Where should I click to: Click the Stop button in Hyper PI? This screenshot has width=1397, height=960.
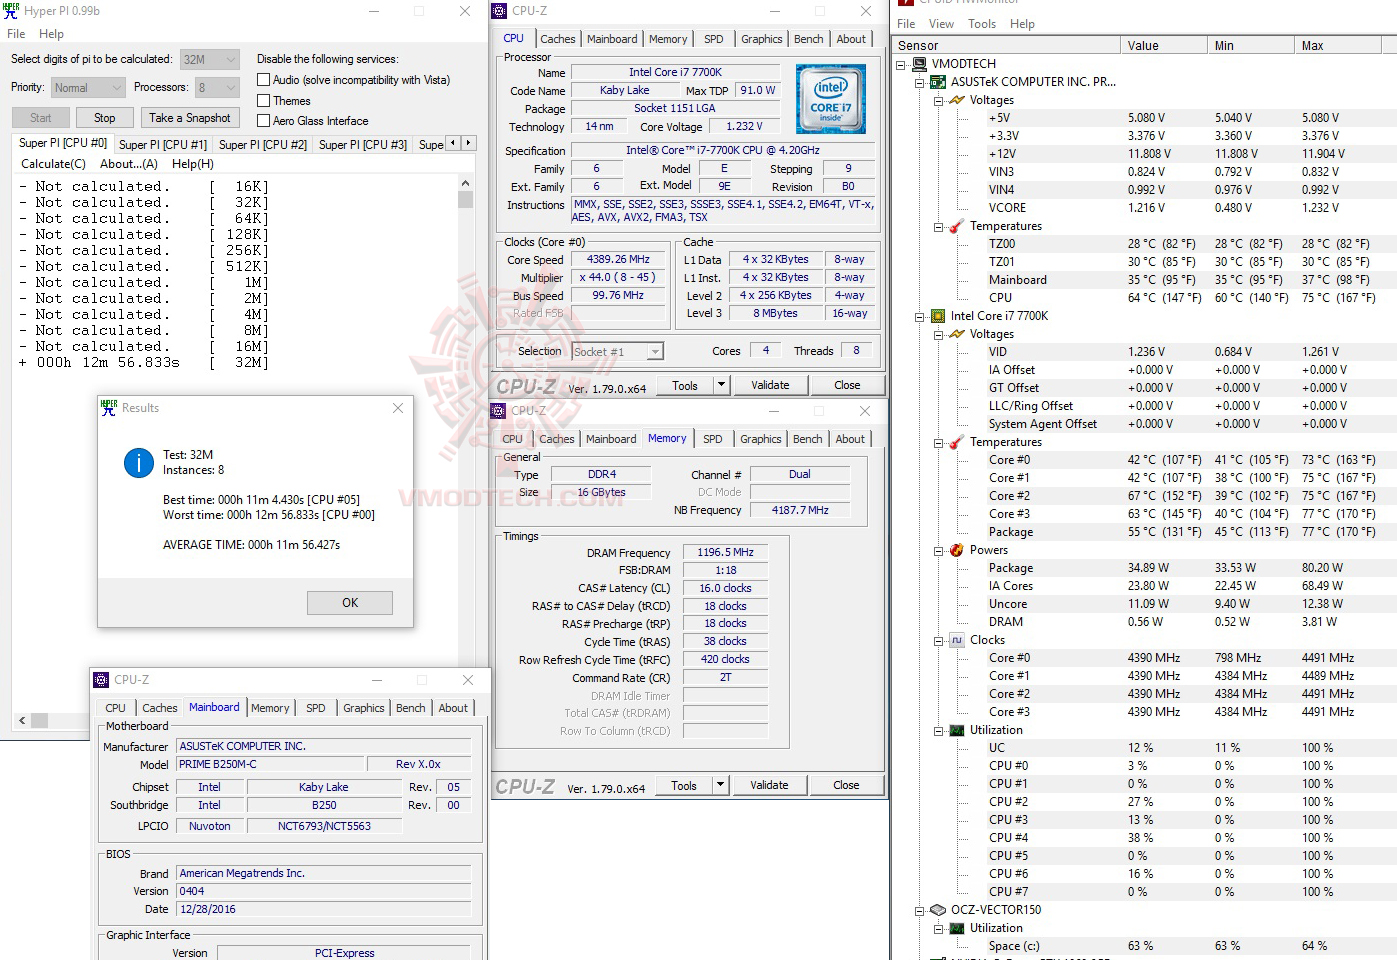point(105,118)
